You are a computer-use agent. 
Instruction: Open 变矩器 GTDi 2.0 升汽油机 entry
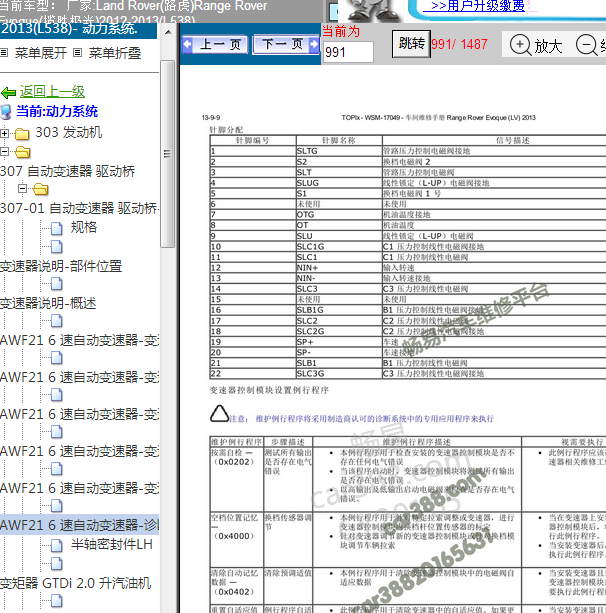coord(75,583)
